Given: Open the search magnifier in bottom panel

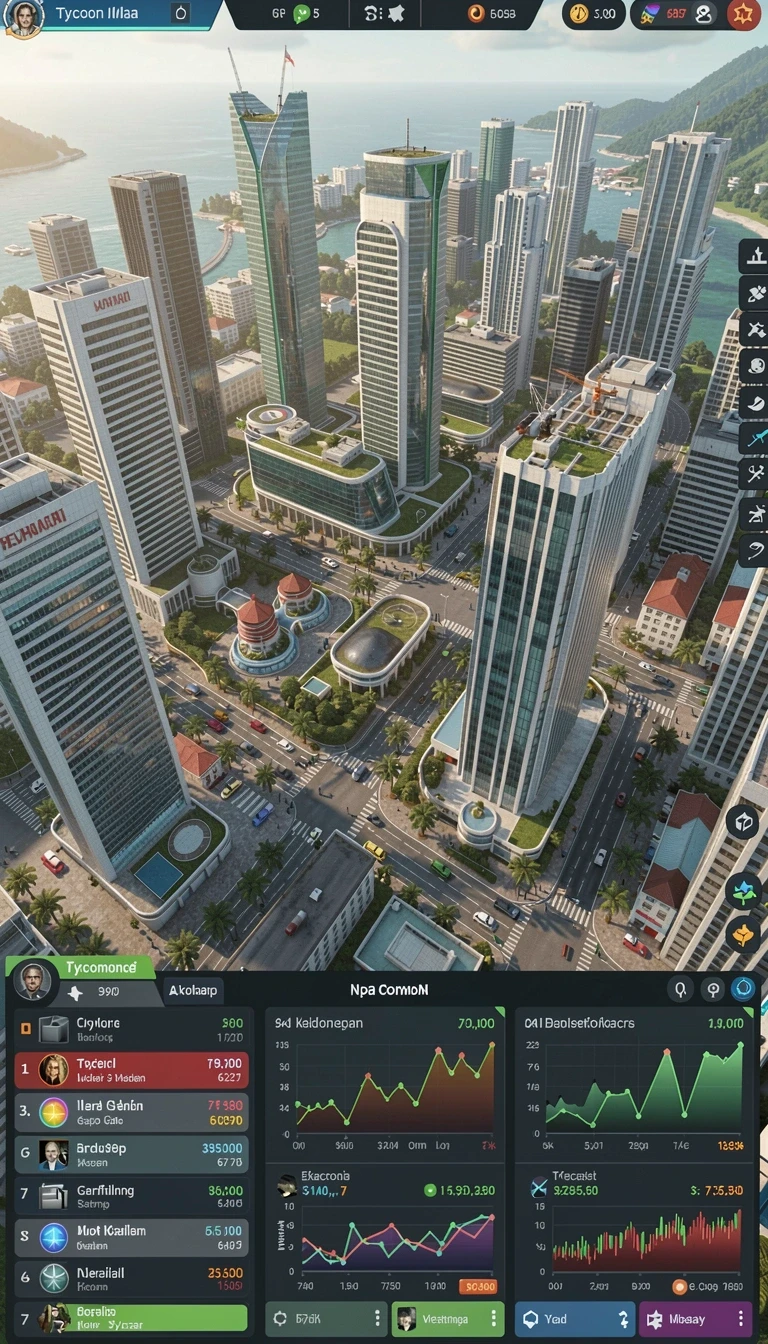Looking at the screenshot, I should [680, 989].
